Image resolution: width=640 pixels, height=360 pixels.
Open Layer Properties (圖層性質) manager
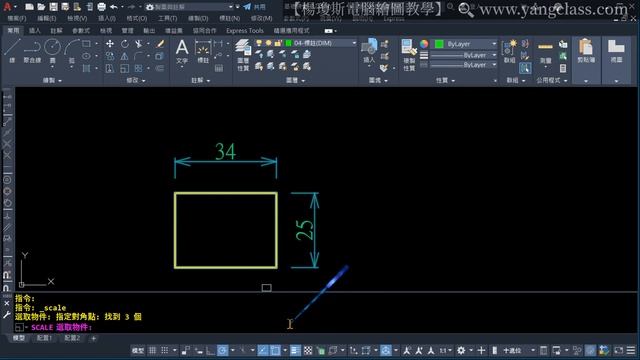pyautogui.click(x=243, y=55)
